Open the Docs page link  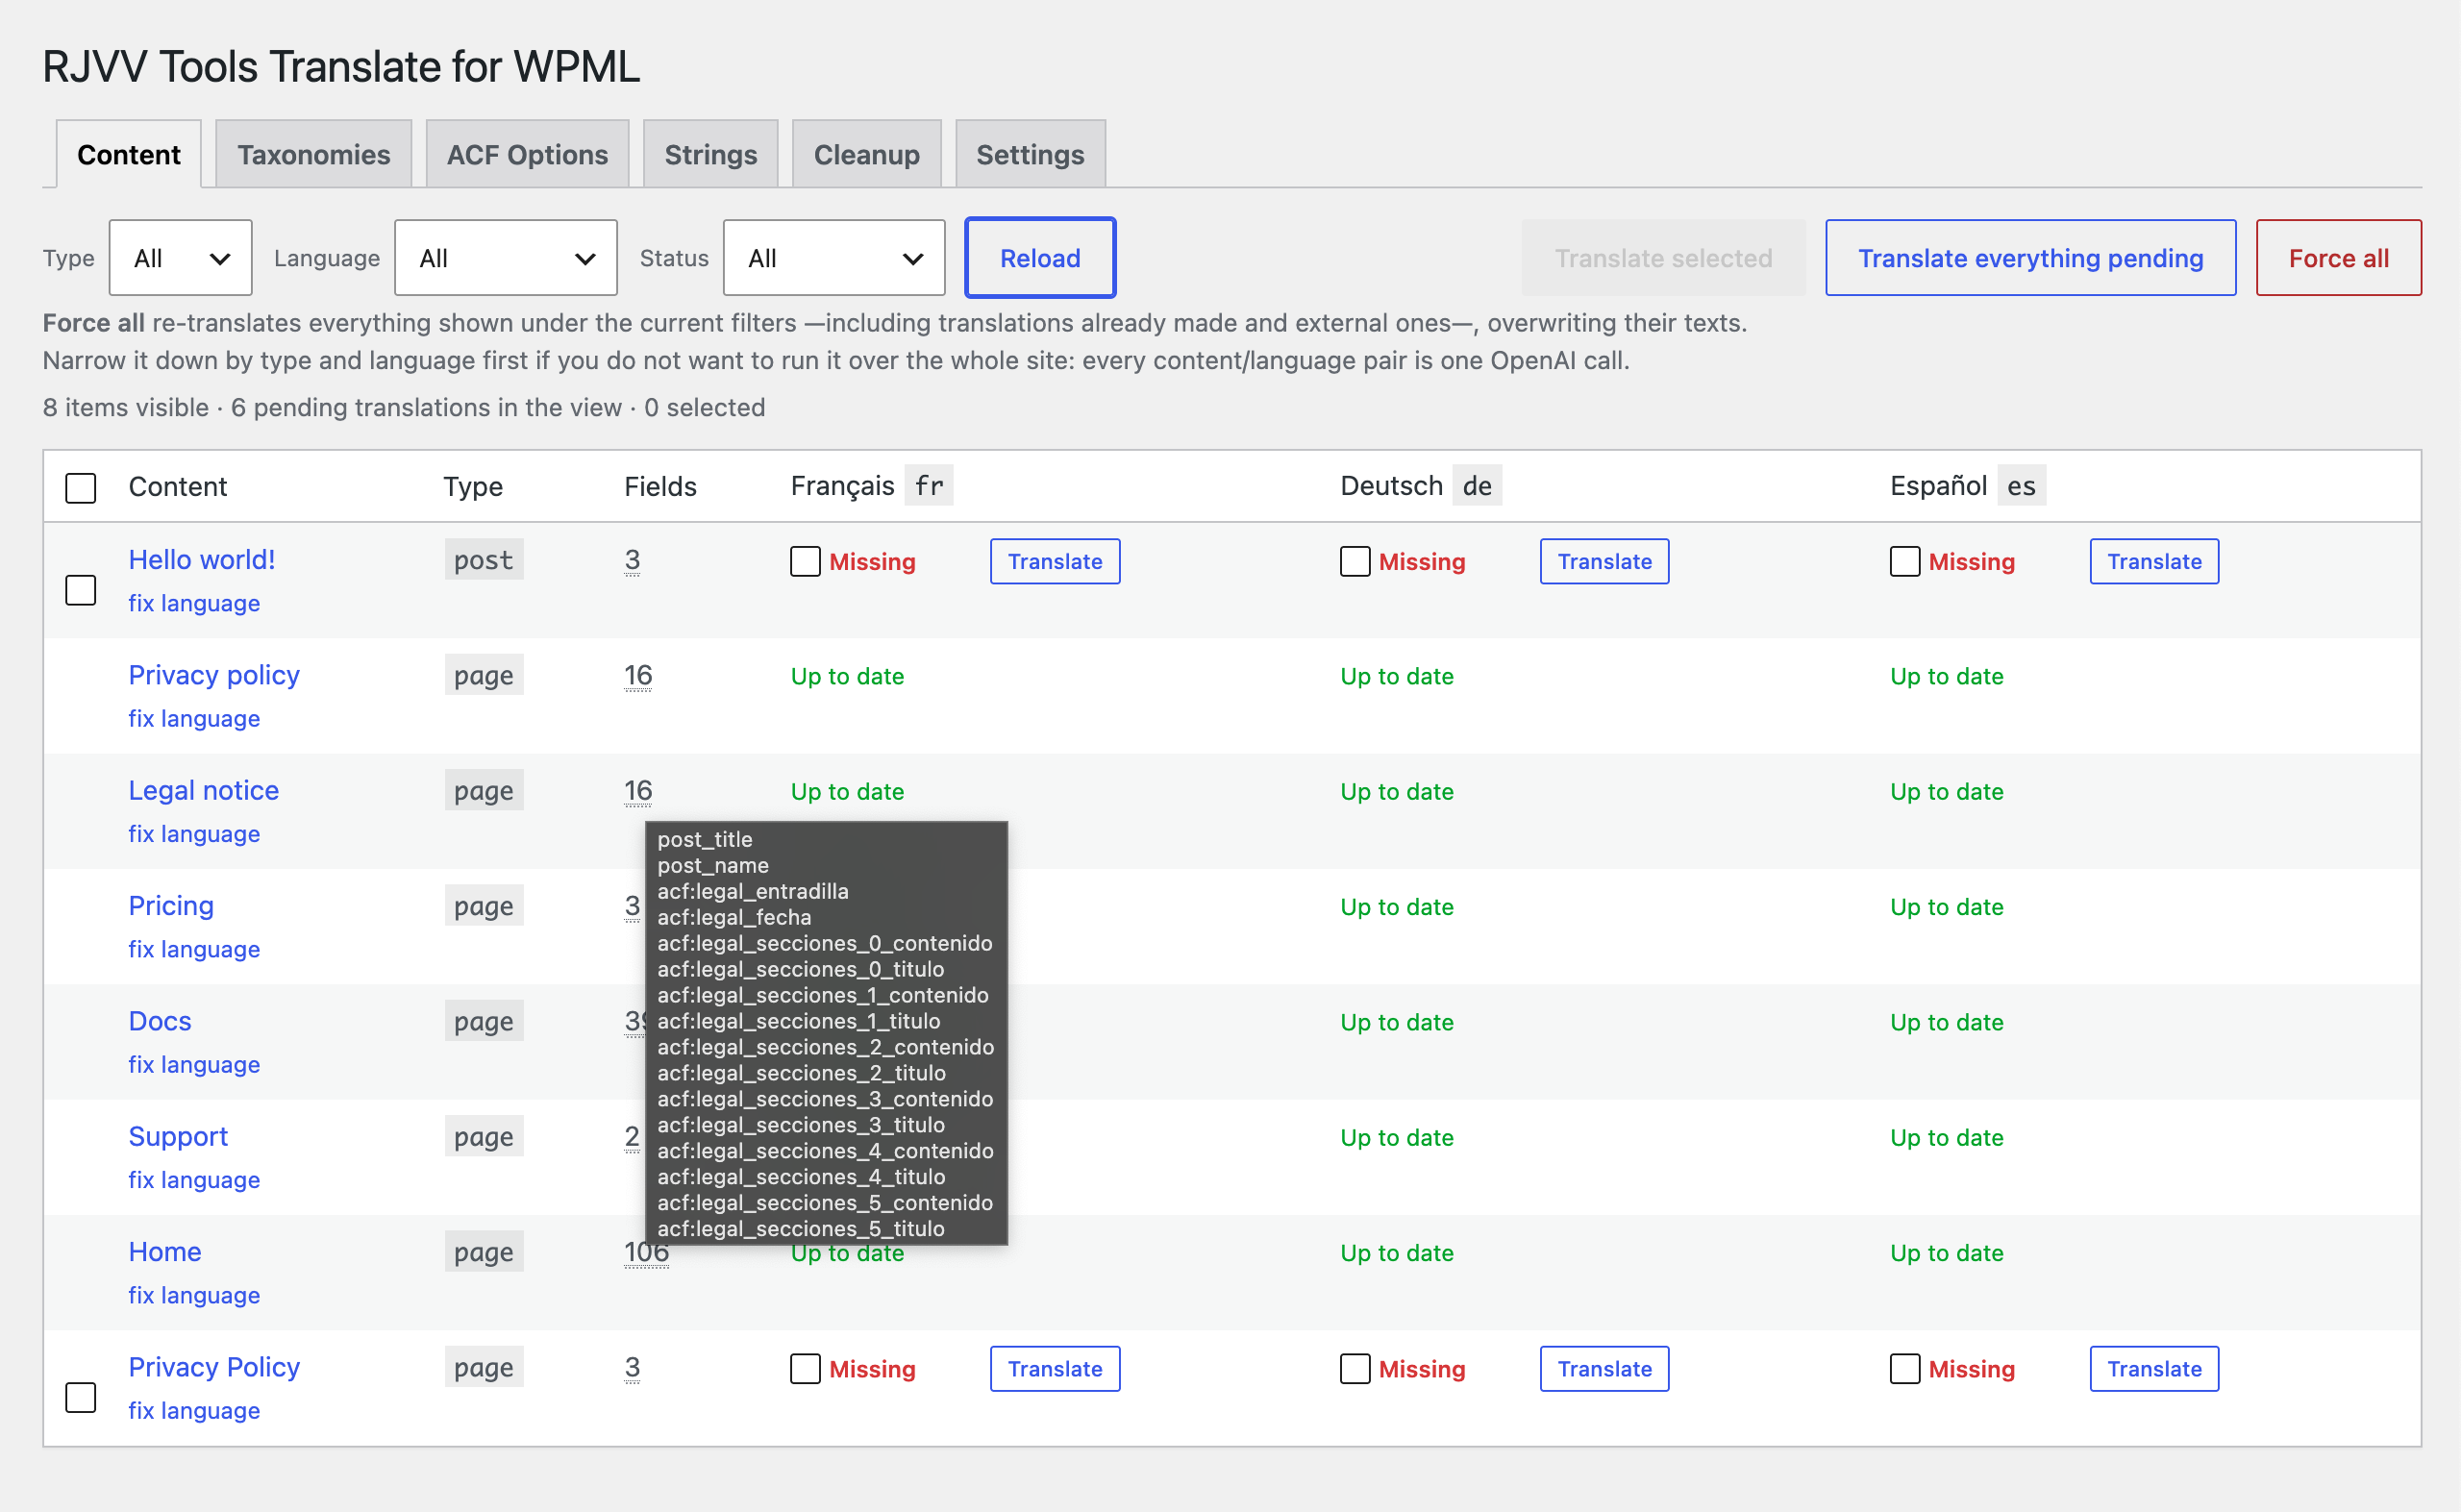click(160, 1021)
